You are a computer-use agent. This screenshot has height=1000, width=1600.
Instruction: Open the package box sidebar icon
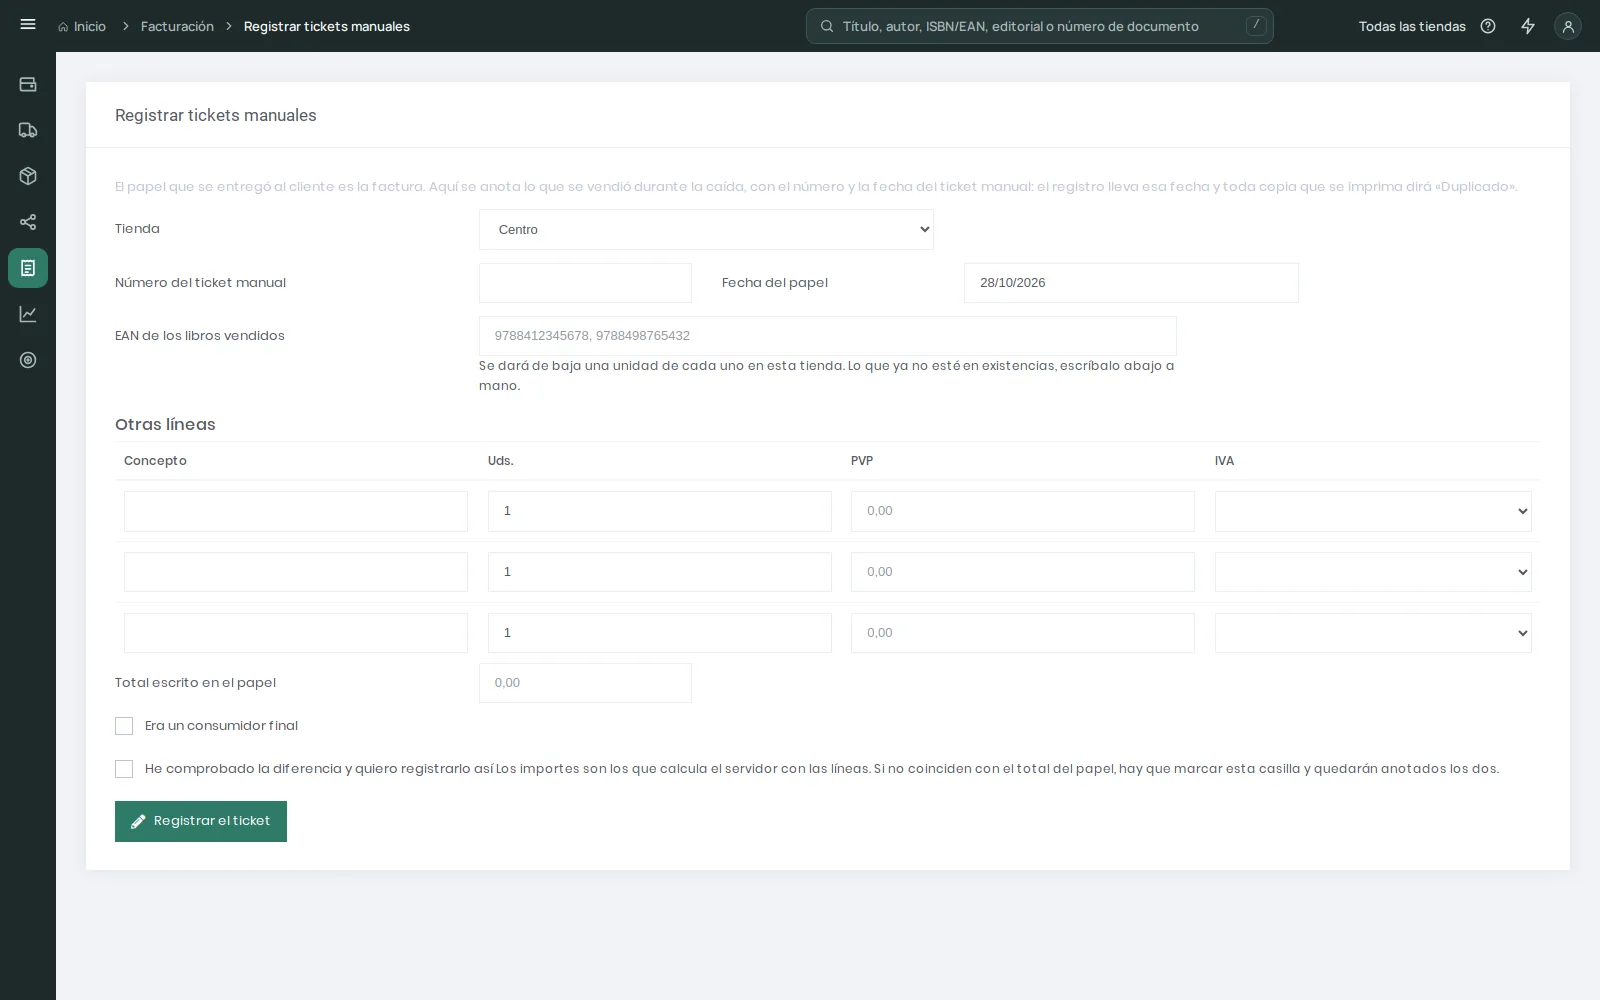click(28, 176)
